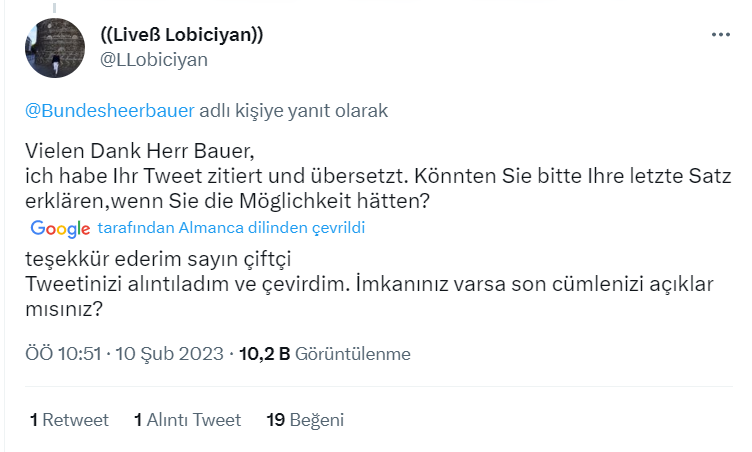Open the '1 Alıntı Tweet' quotes list
Image resolution: width=752 pixels, height=452 pixels.
click(x=187, y=420)
